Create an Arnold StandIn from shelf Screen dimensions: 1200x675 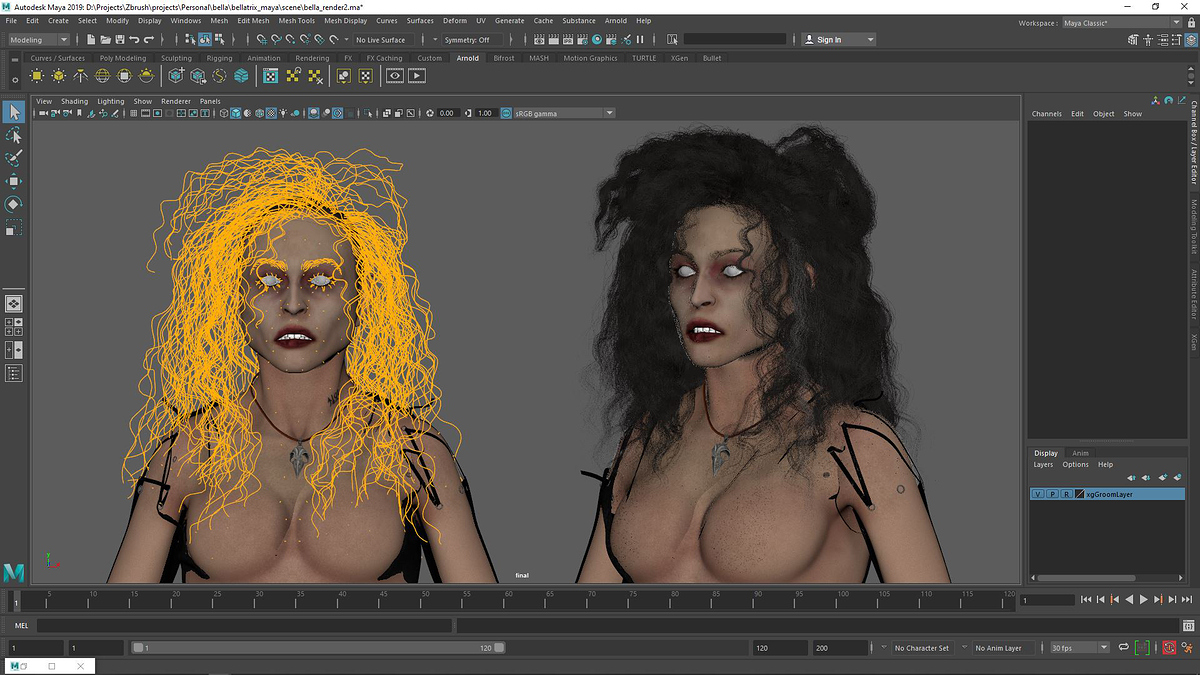(x=176, y=75)
